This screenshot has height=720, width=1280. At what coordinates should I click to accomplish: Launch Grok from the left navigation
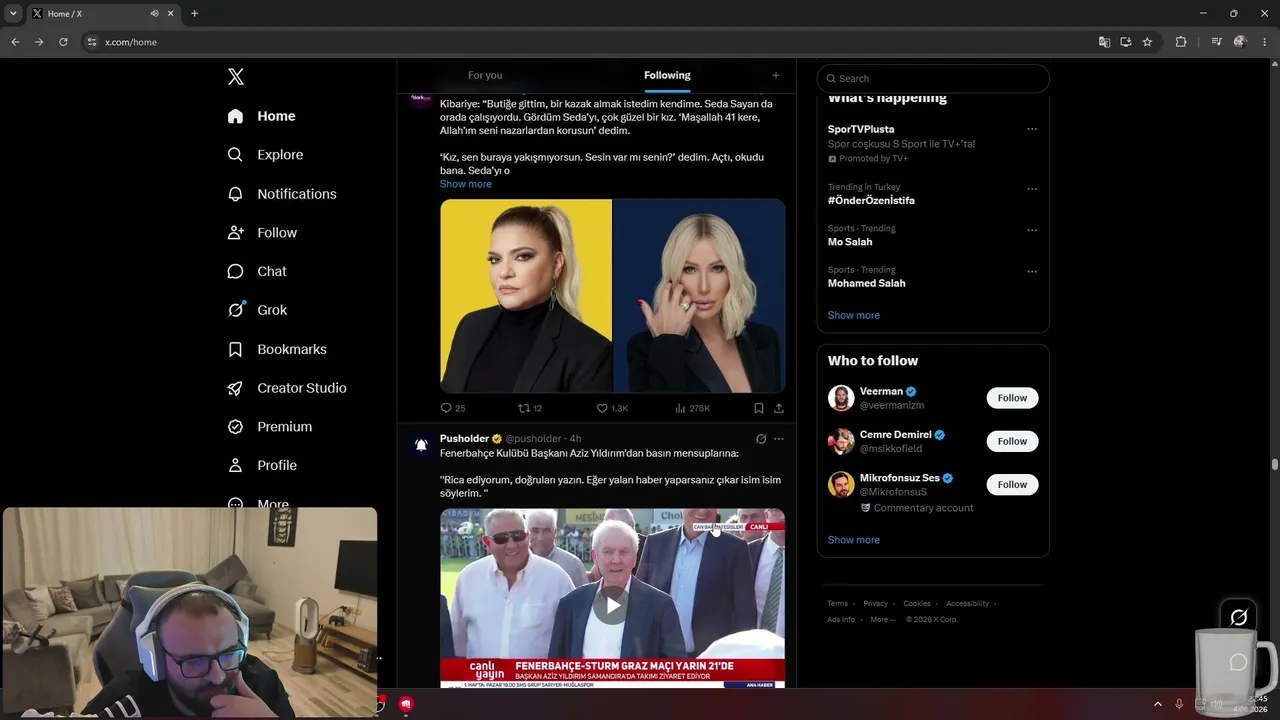coord(257,310)
